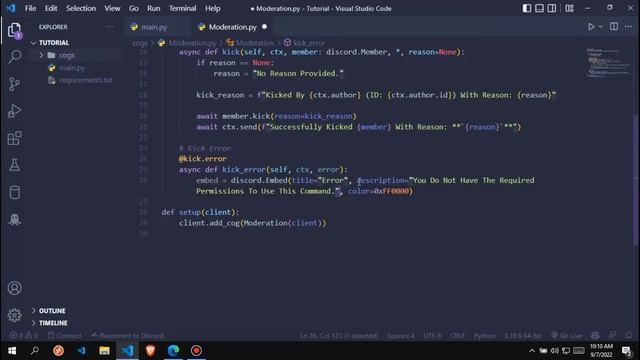The image size is (640, 360).
Task: Change UTF-8 file encoding
Action: 432,336
